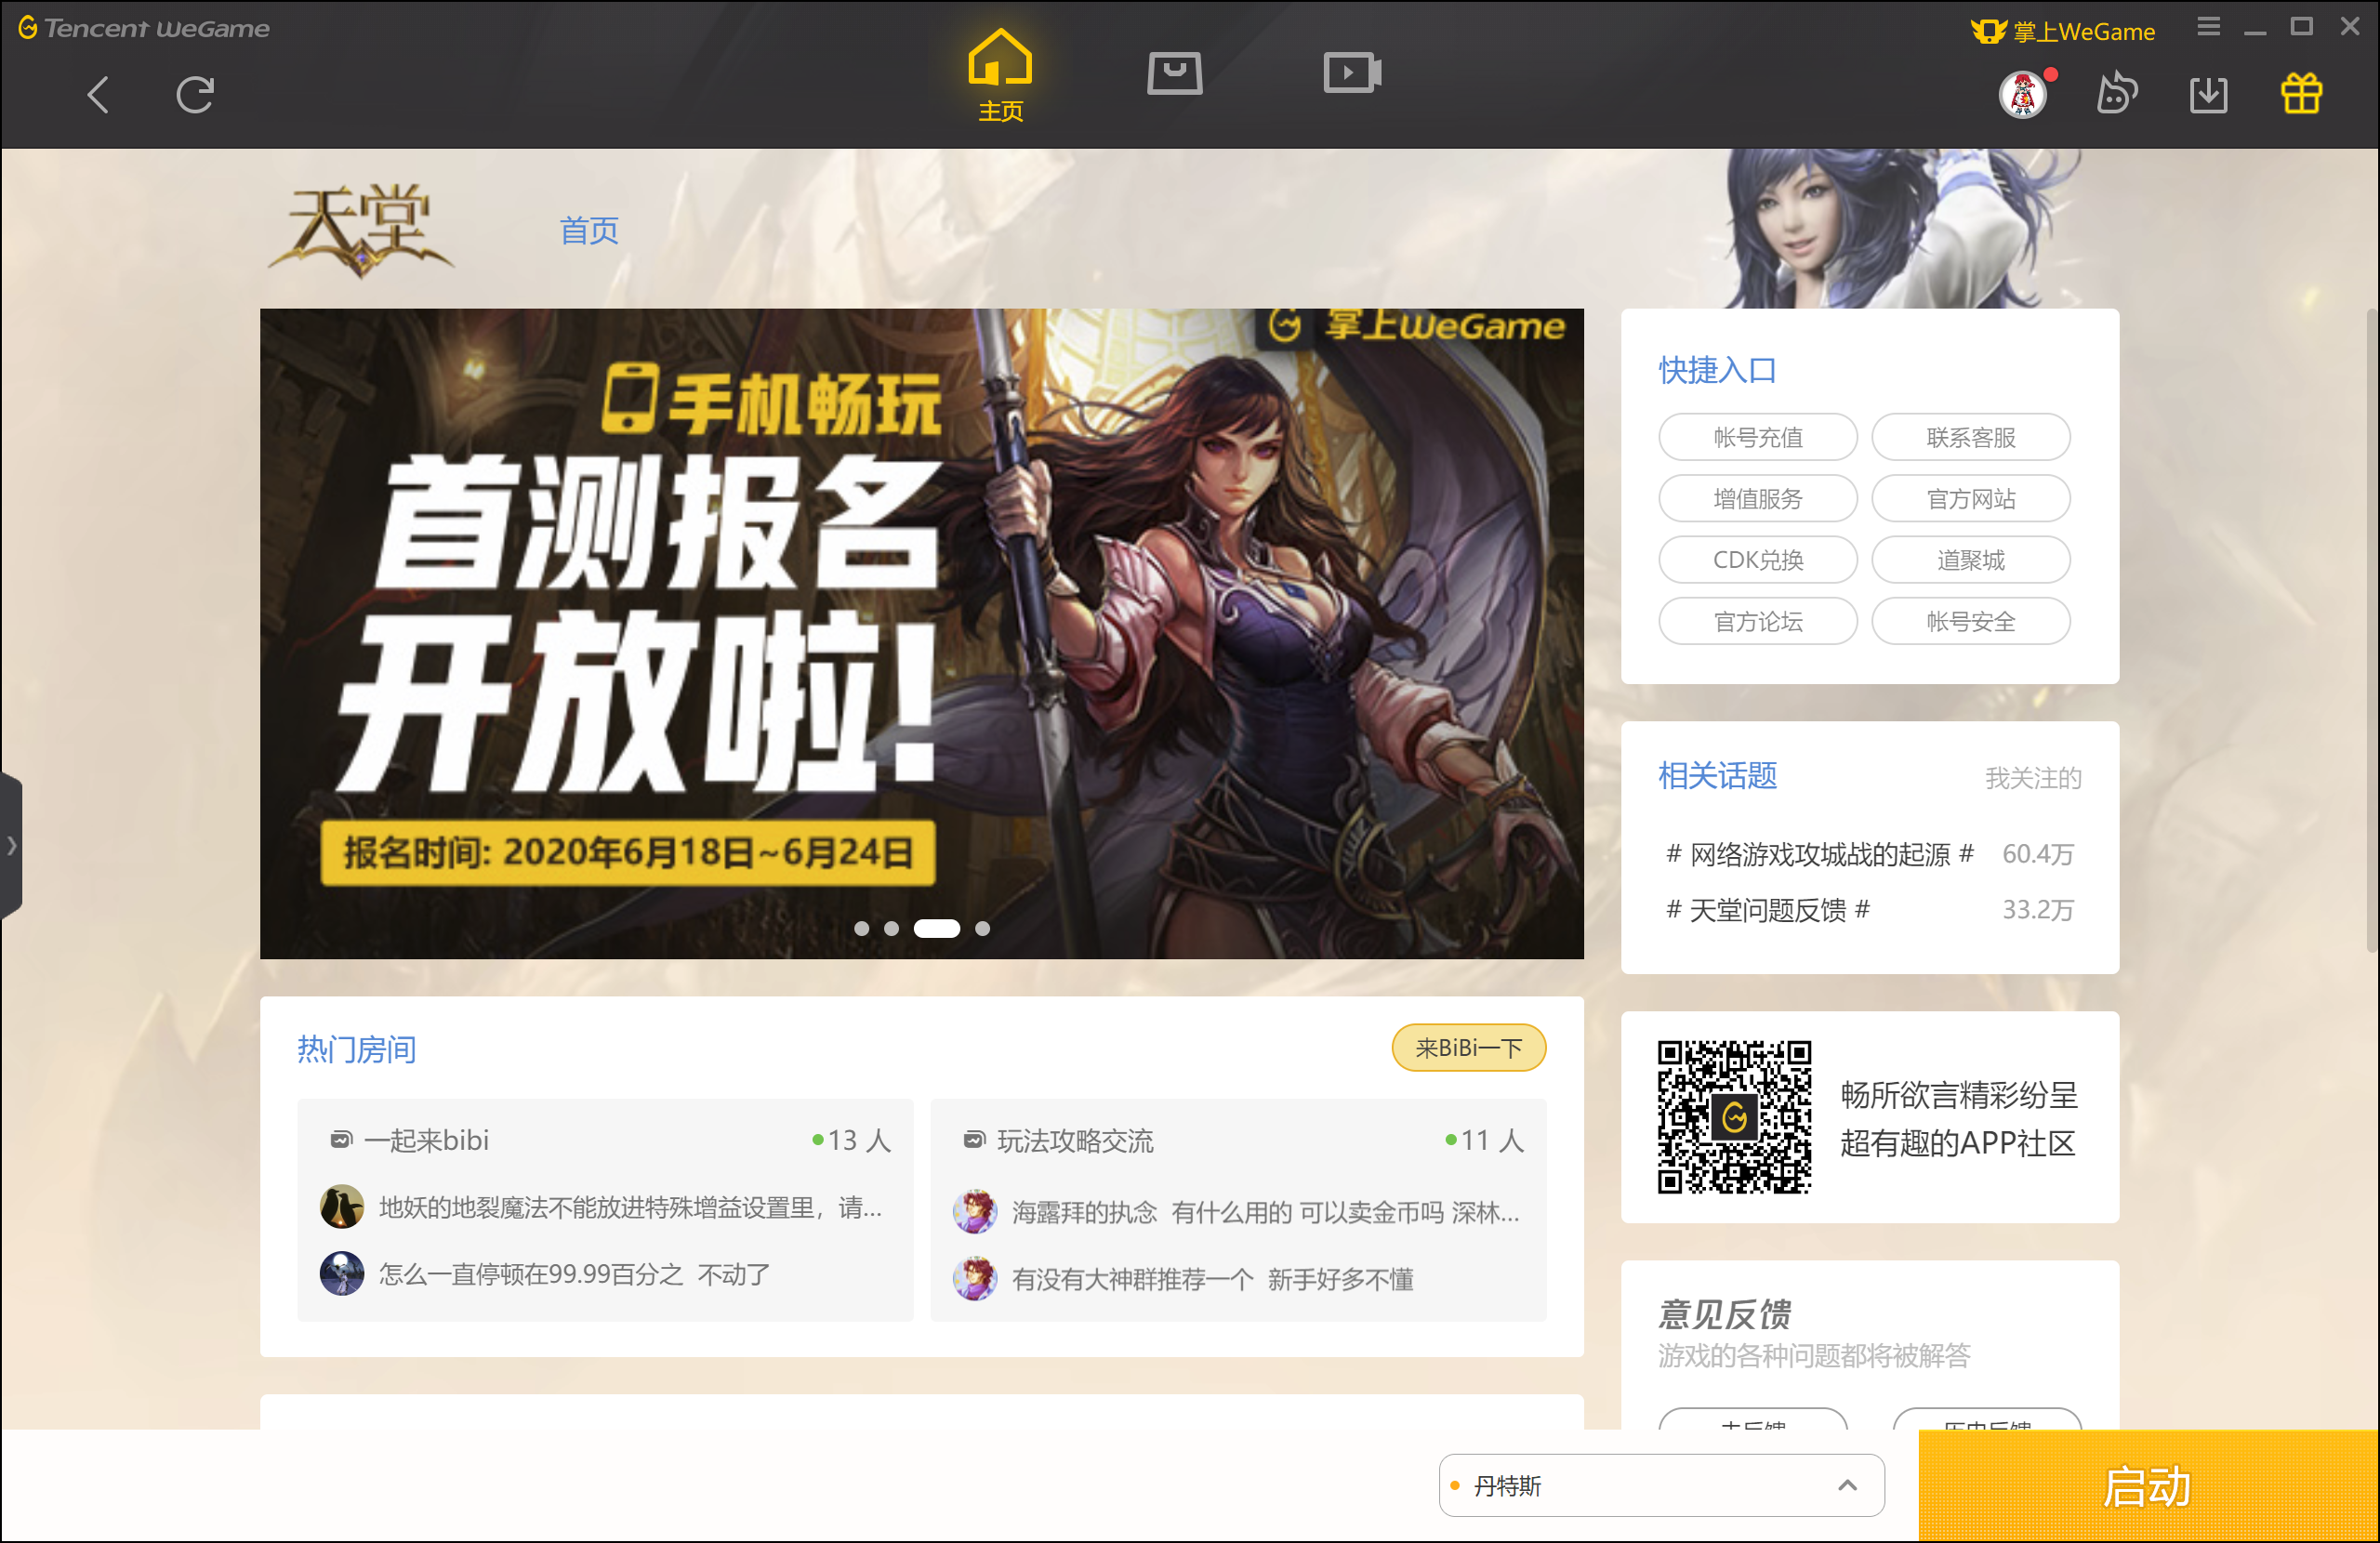The width and height of the screenshot is (2380, 1543).
Task: Click the 13 人 online count
Action: 851,1140
